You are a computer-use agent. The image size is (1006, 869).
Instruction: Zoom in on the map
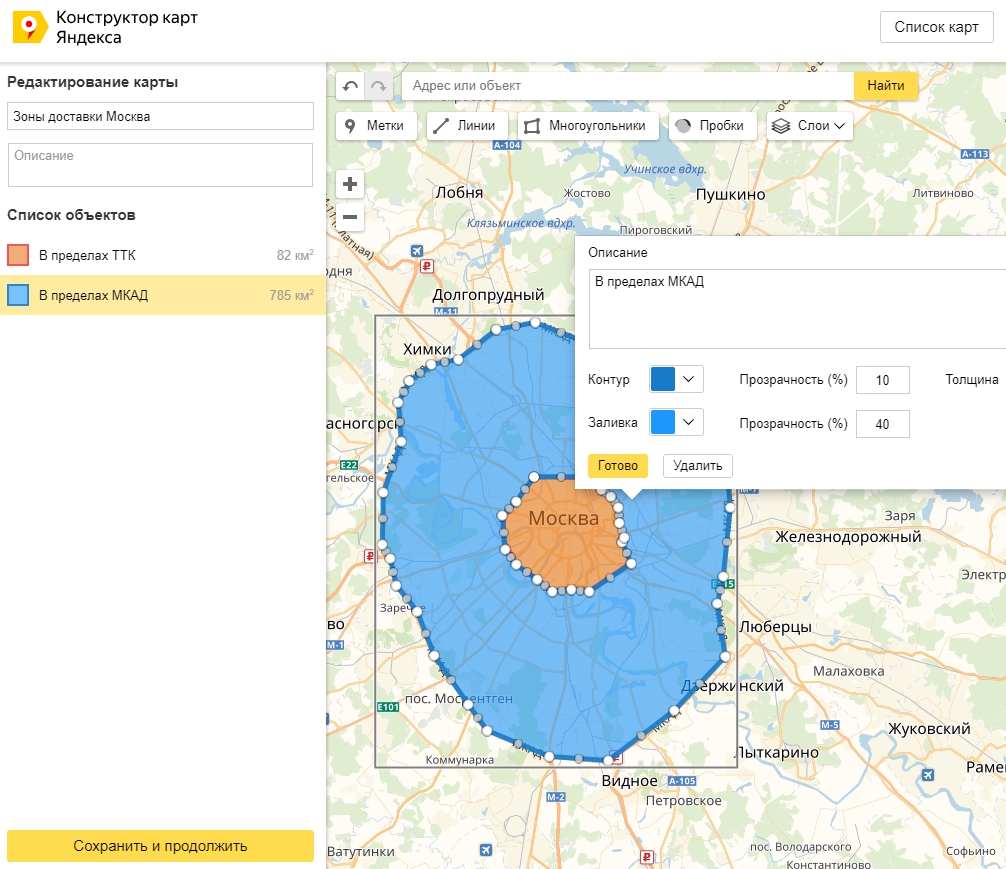tap(350, 184)
